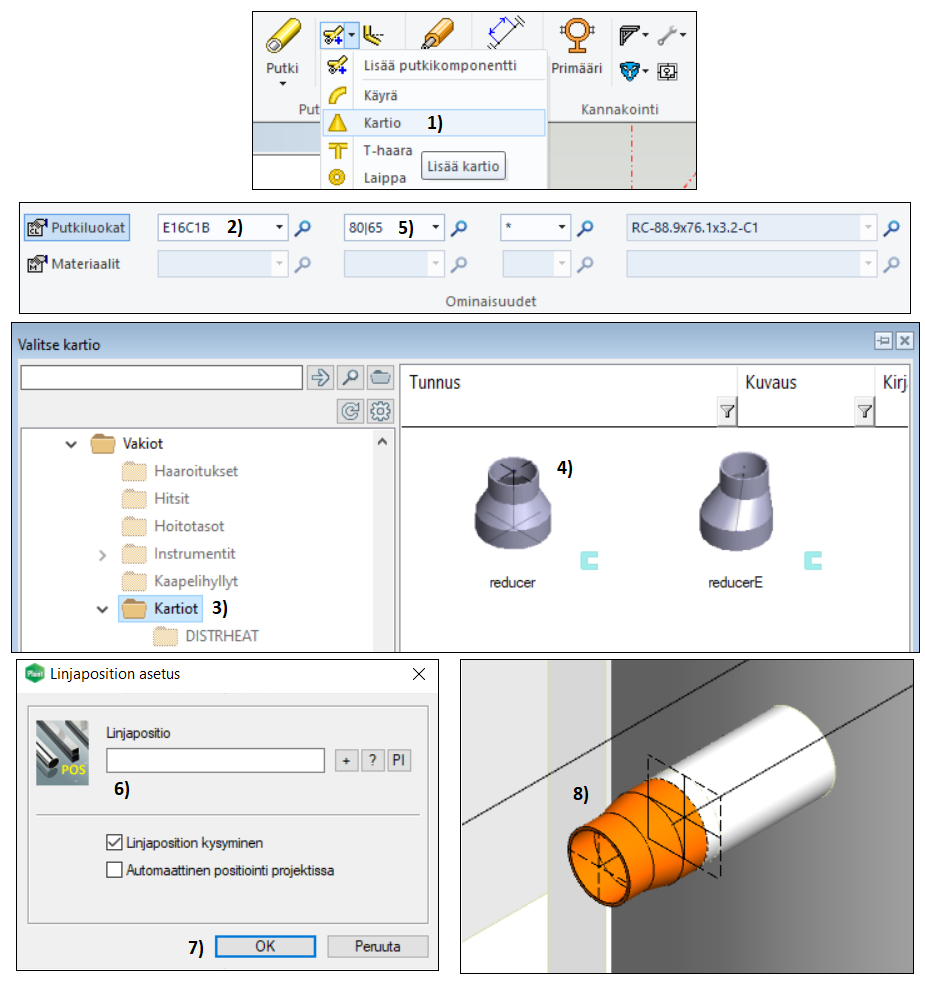The image size is (925, 984).
Task: Collapse the Vakiot folder tree node
Action: (x=71, y=443)
